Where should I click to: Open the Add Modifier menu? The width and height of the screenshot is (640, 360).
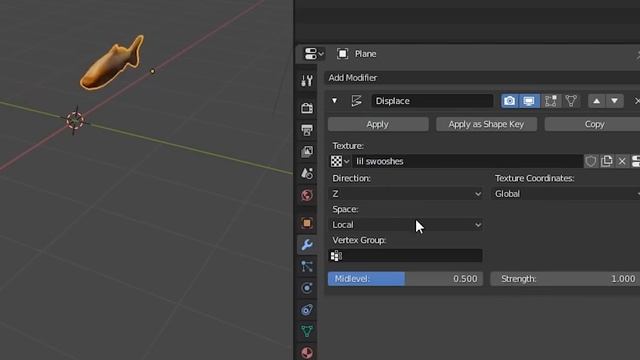pos(482,78)
